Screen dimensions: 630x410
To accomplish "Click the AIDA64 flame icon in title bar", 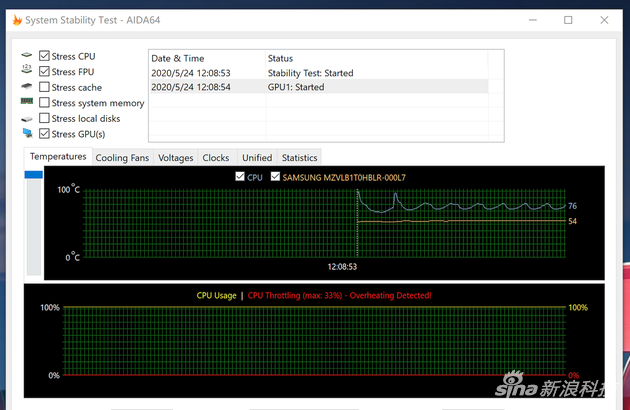I will tap(17, 20).
